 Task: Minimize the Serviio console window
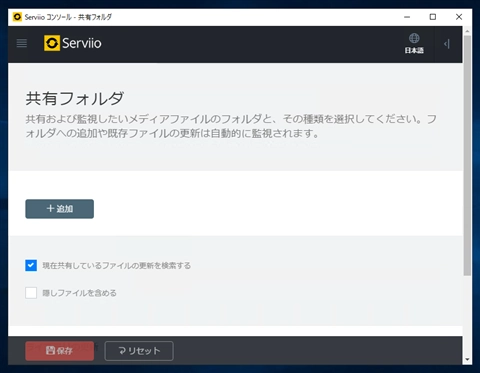(x=407, y=17)
